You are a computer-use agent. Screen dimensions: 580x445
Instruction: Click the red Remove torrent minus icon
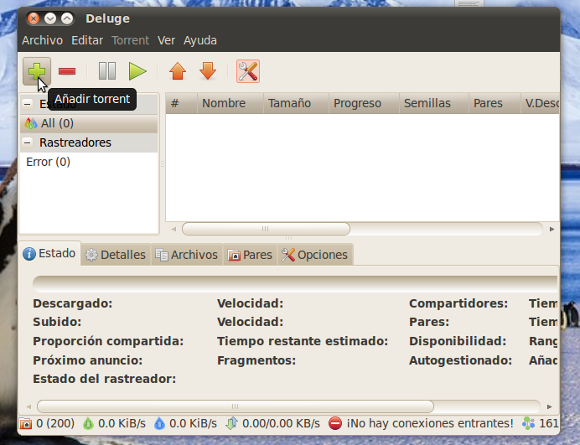pos(67,71)
